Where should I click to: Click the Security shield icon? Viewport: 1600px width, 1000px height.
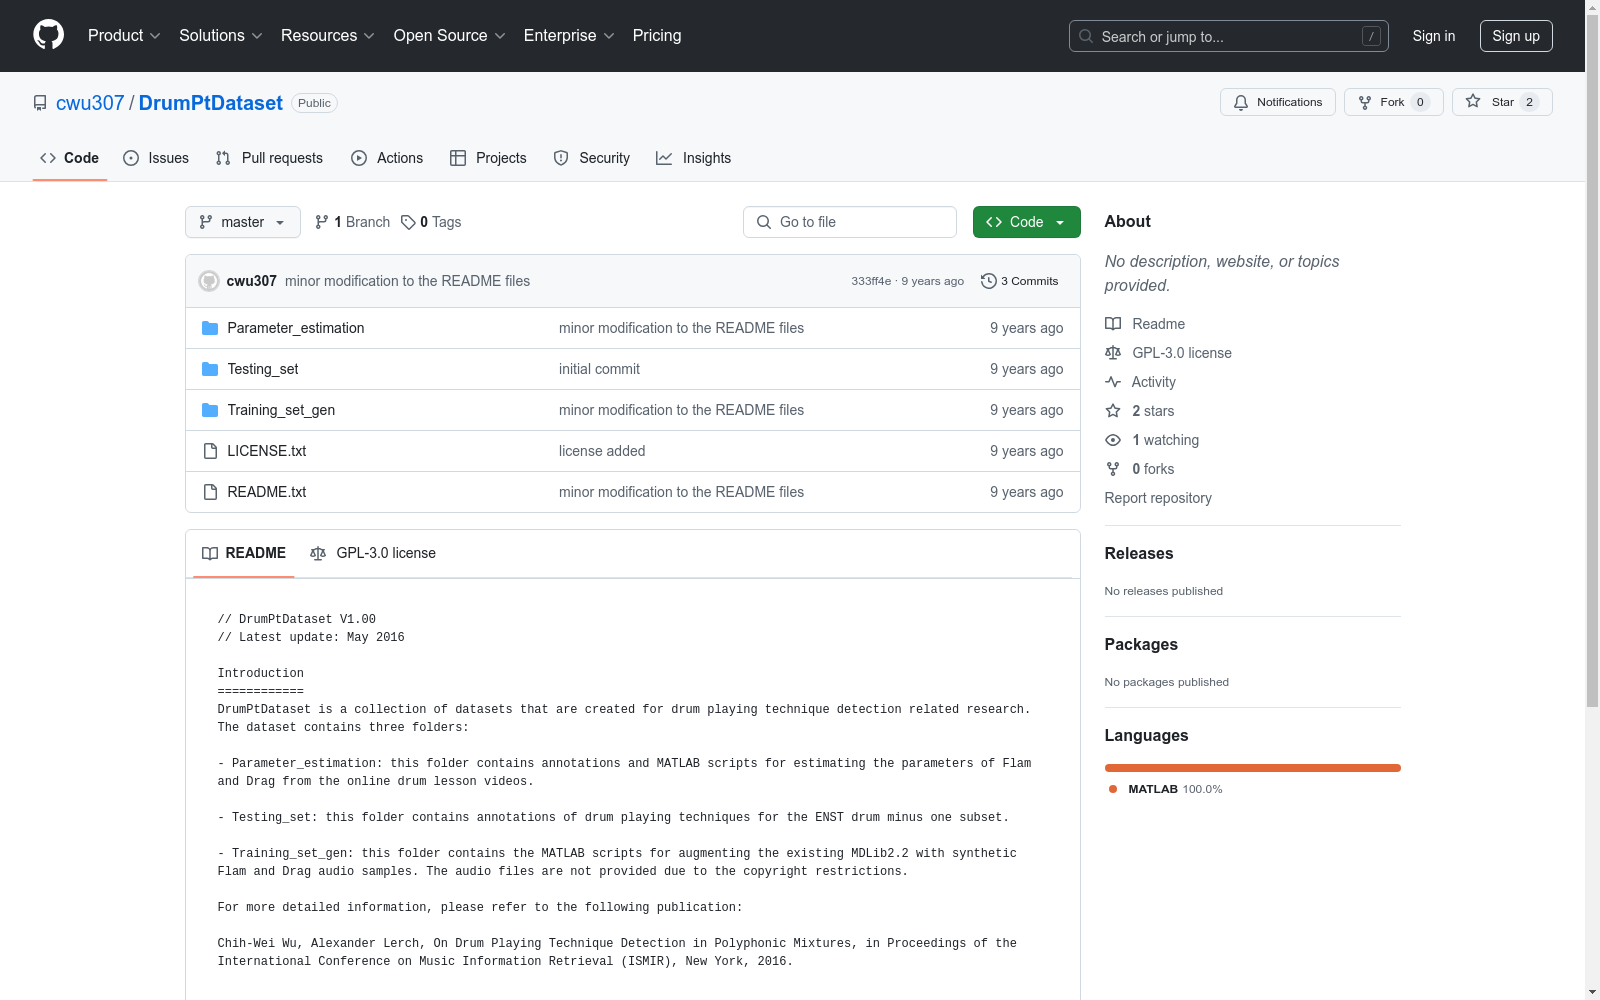pyautogui.click(x=561, y=158)
